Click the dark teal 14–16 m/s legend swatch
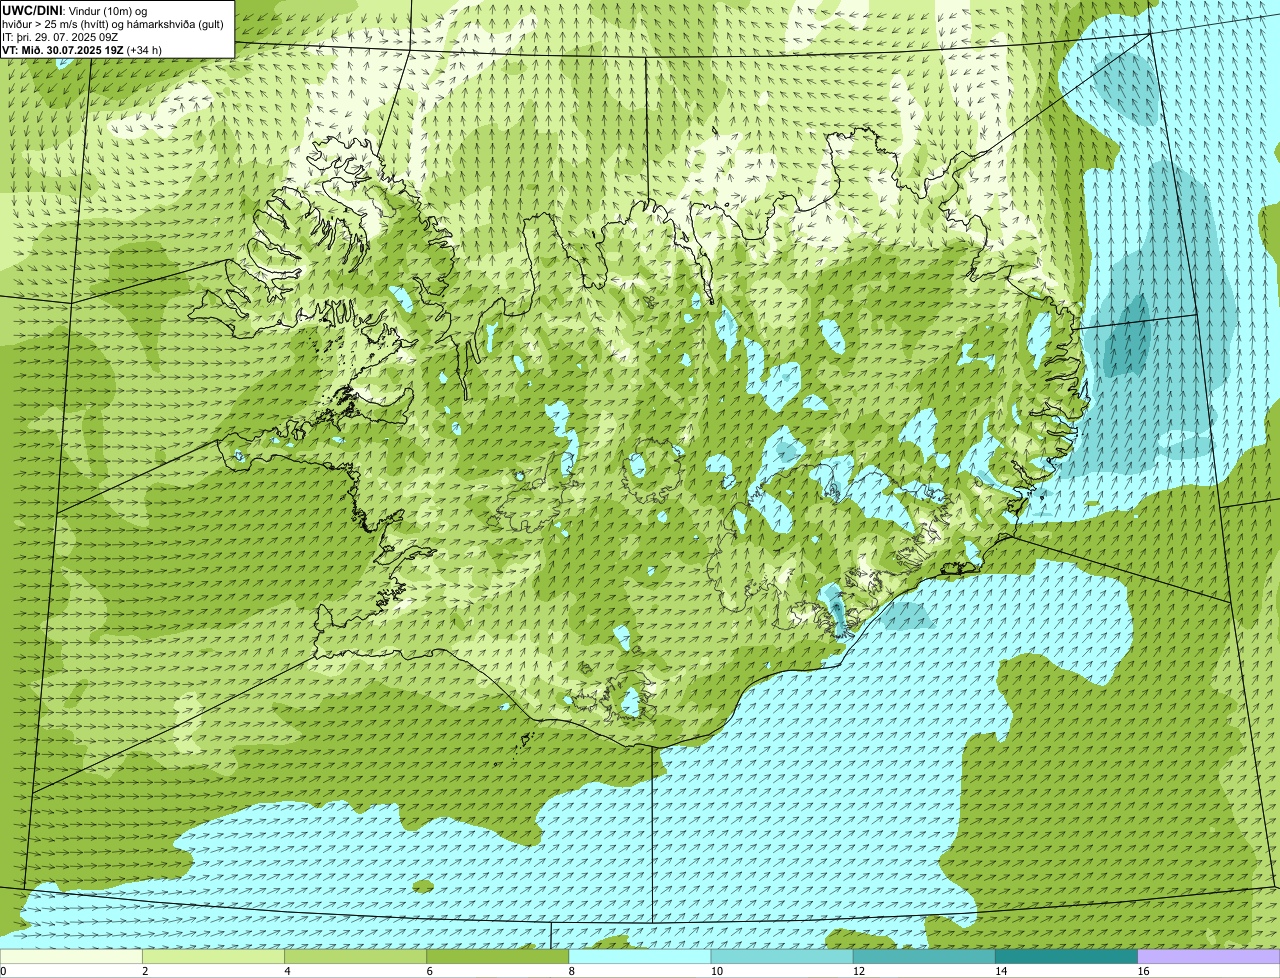Image resolution: width=1280 pixels, height=978 pixels. click(1066, 956)
